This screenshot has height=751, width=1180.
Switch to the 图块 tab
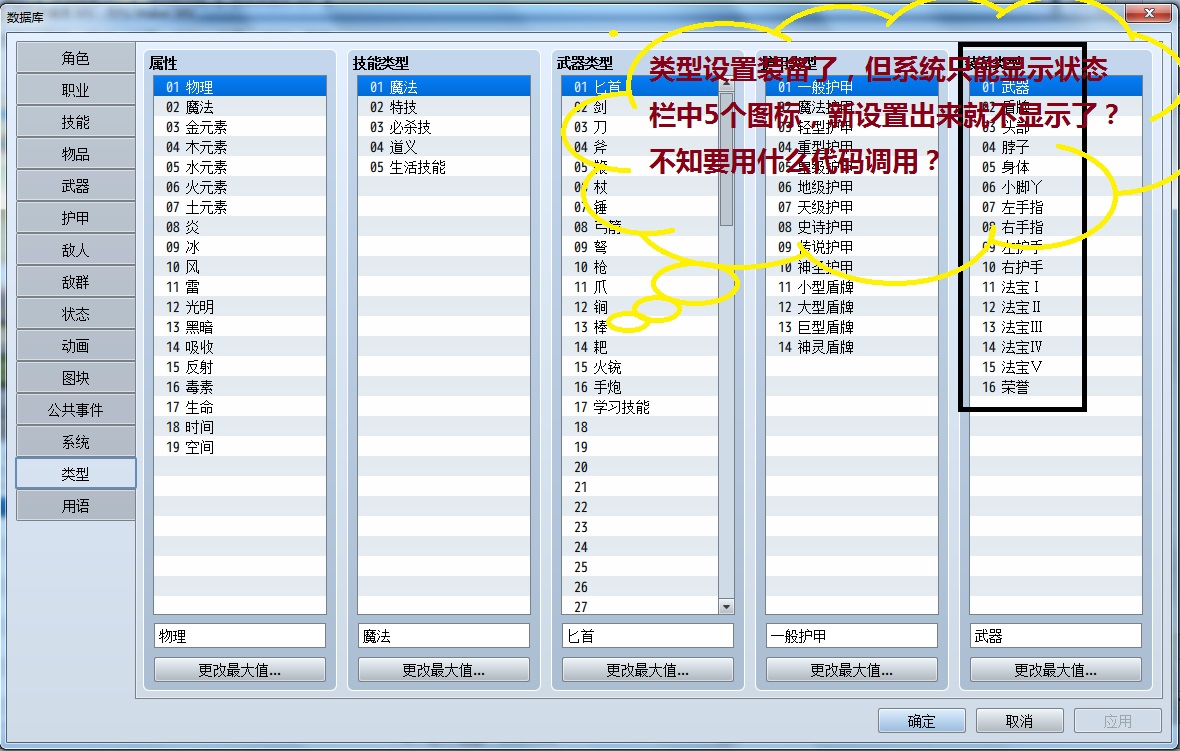click(x=75, y=378)
